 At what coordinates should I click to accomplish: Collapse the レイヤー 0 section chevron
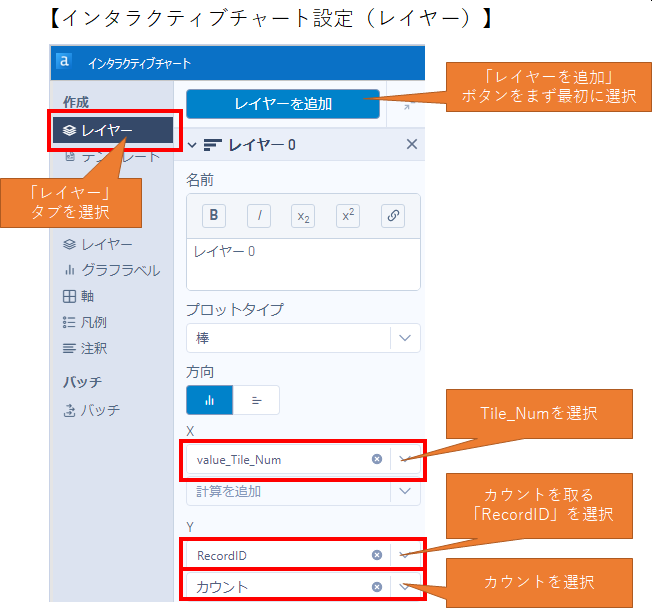tap(192, 145)
